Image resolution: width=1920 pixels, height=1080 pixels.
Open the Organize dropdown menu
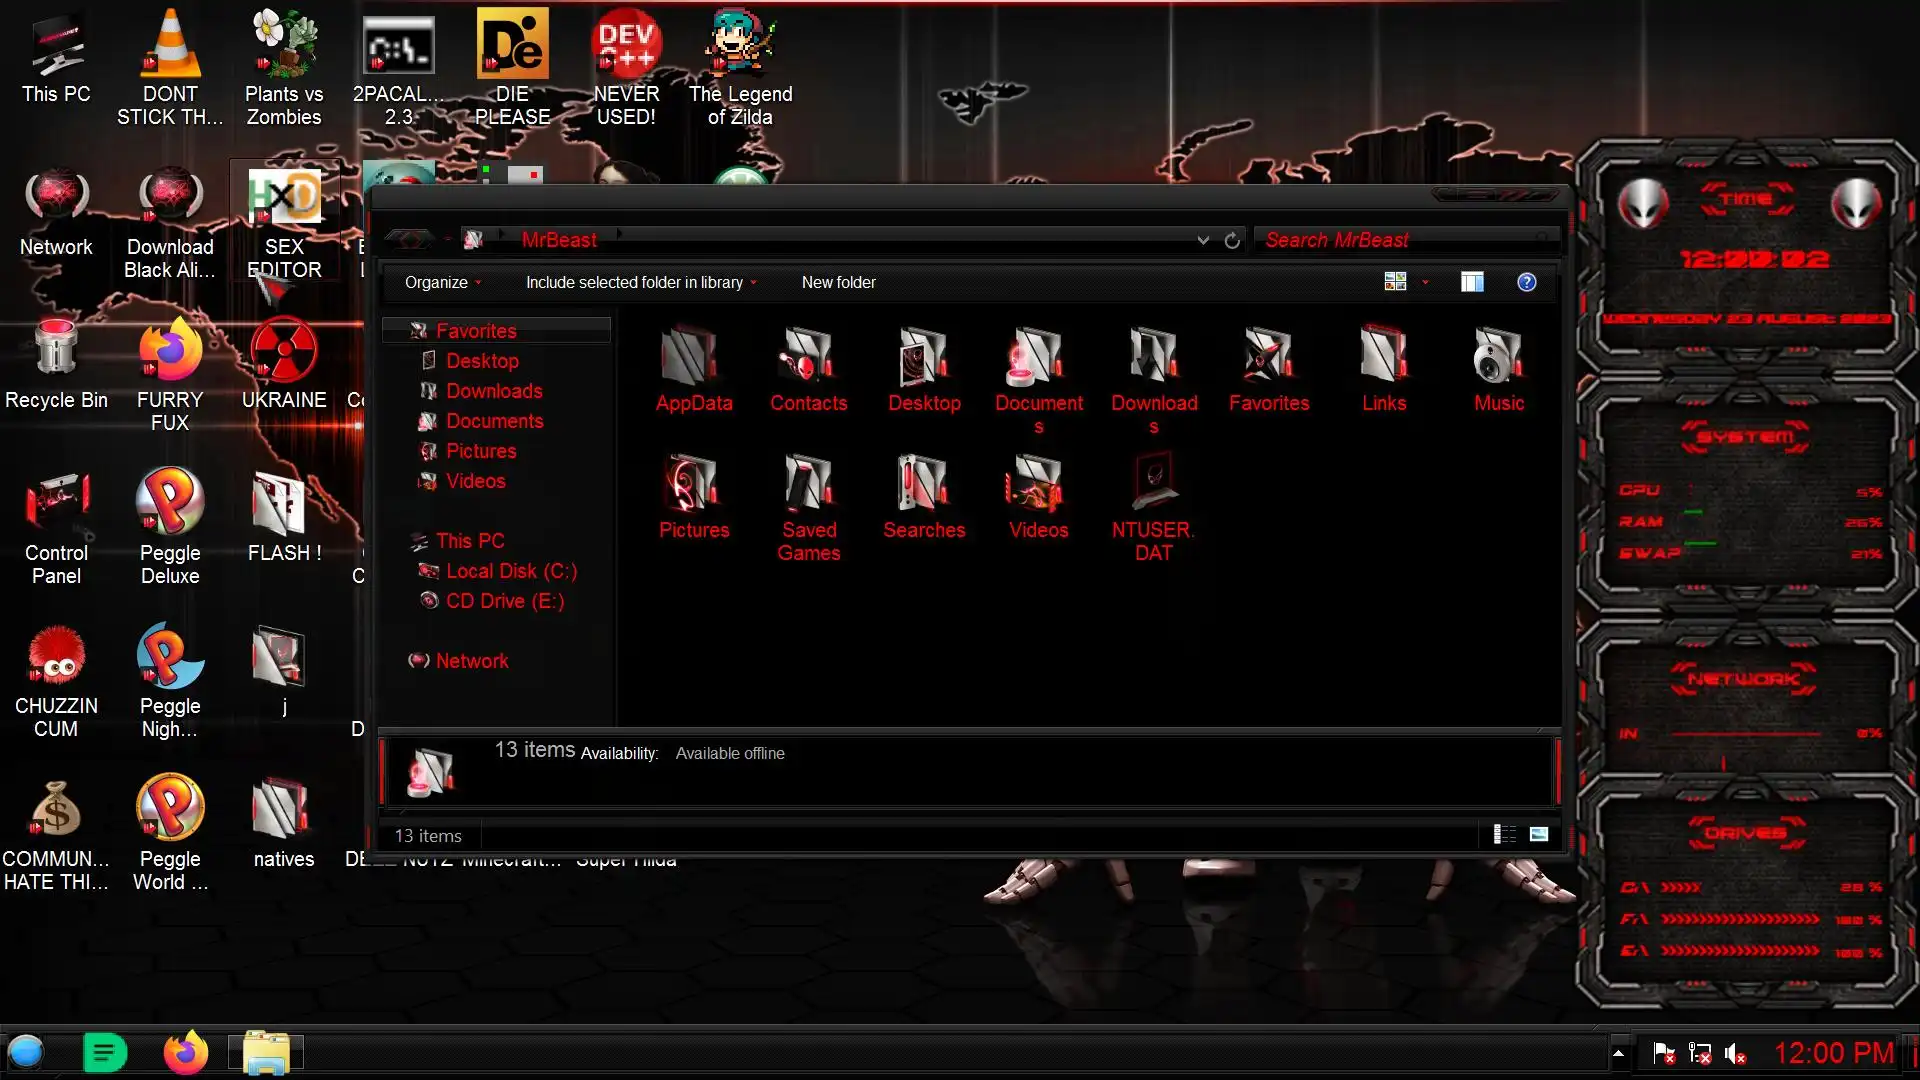[x=442, y=283]
